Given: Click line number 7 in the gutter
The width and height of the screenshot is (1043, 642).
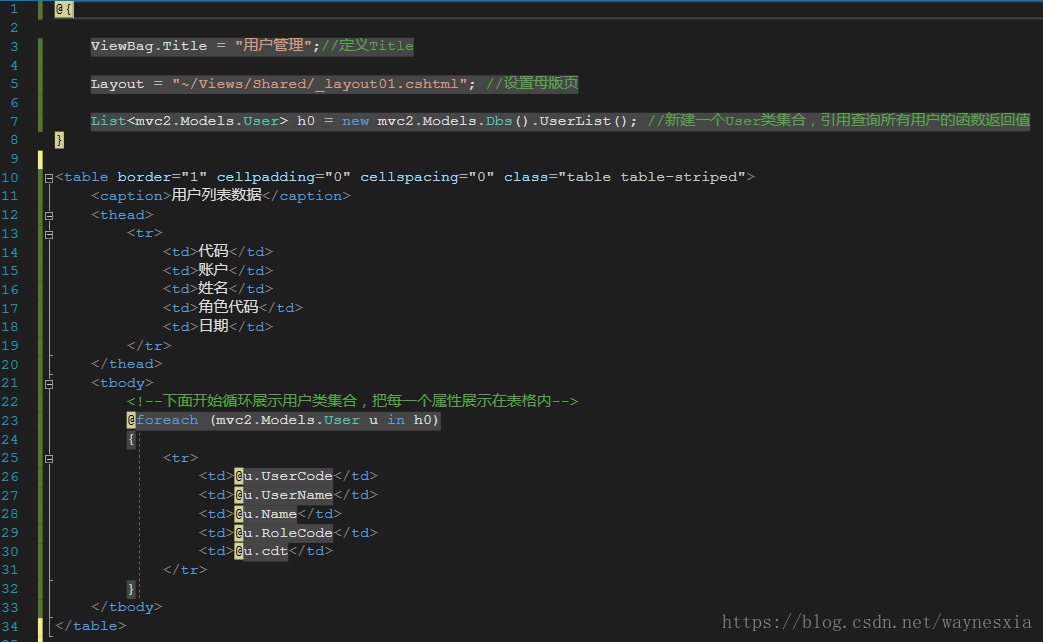Looking at the screenshot, I should point(14,122).
